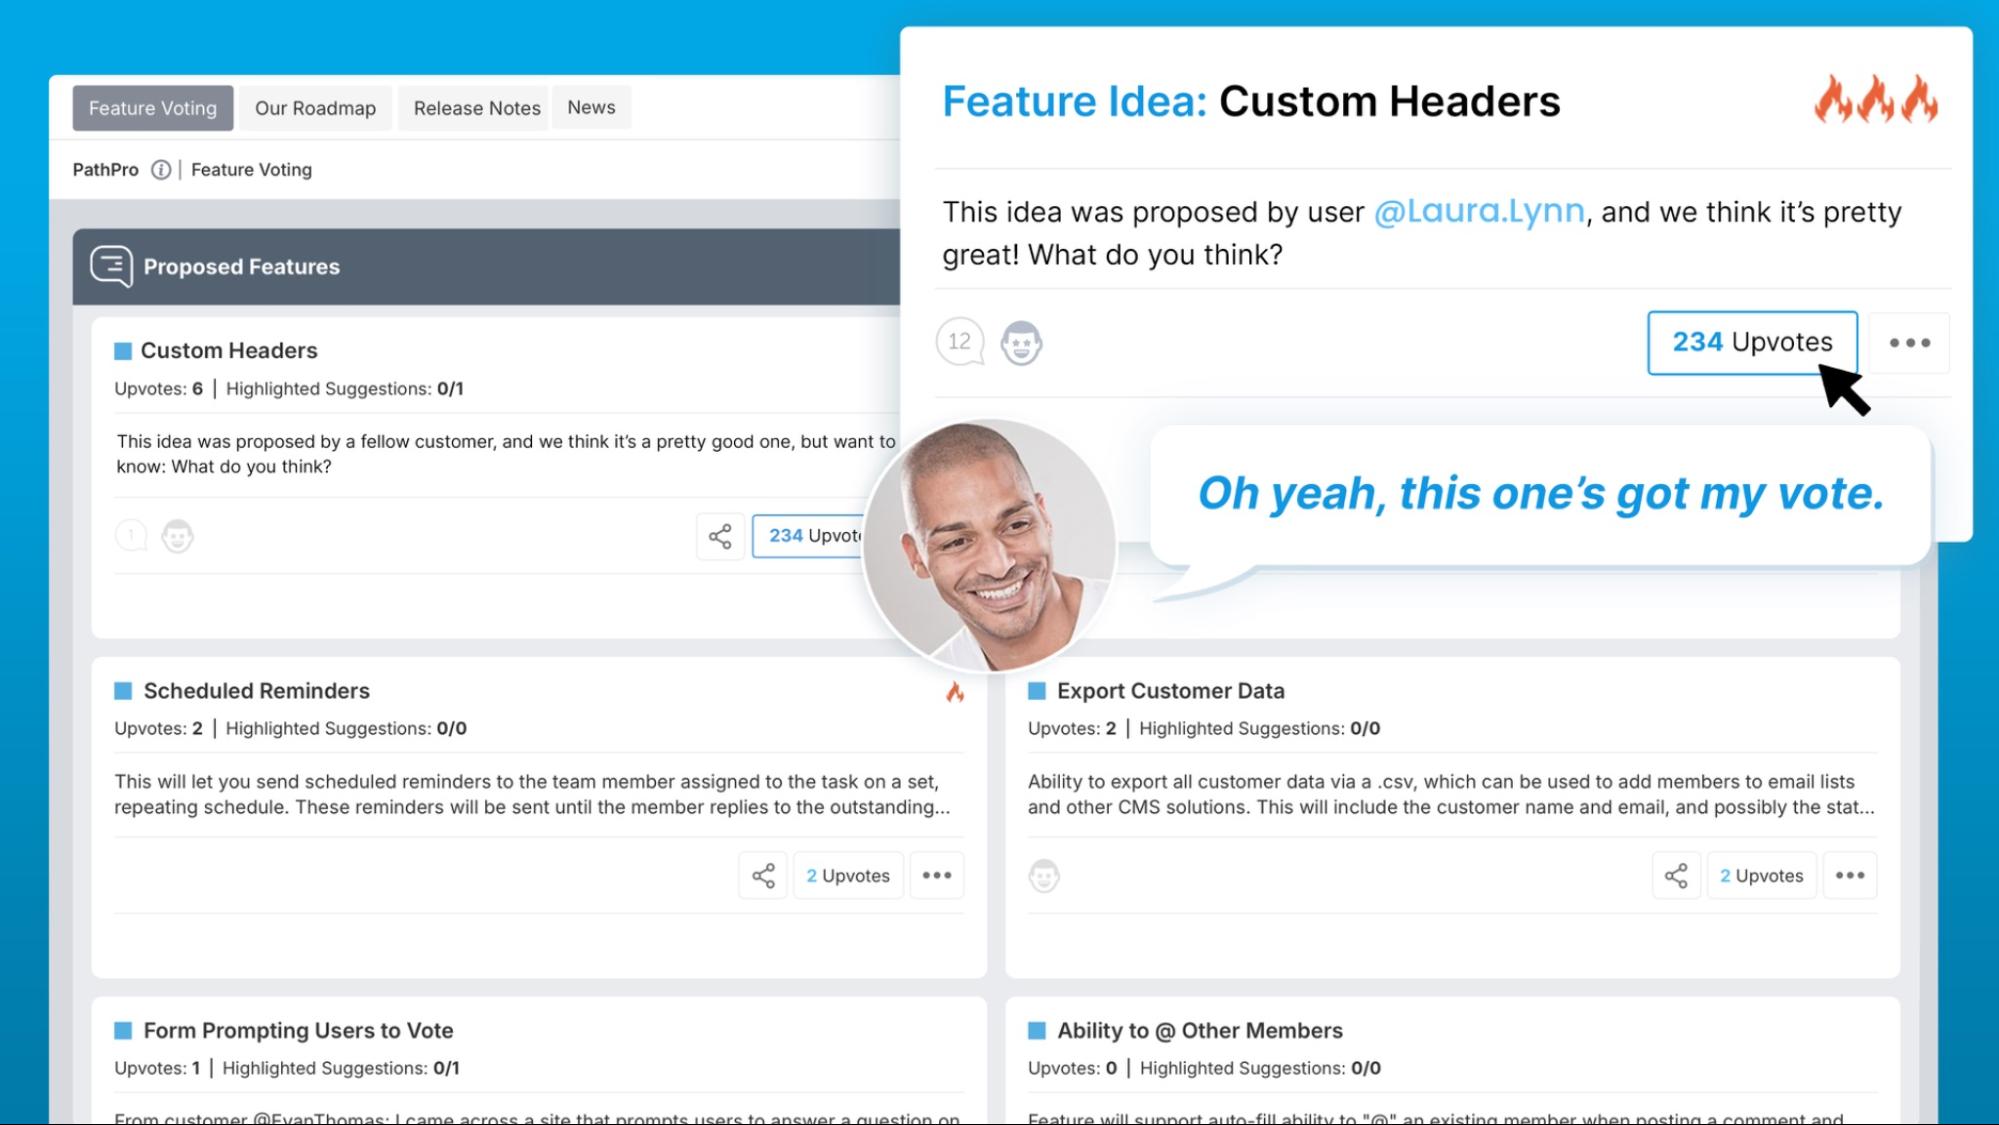
Task: Select the Feature Voting tab
Action: 152,107
